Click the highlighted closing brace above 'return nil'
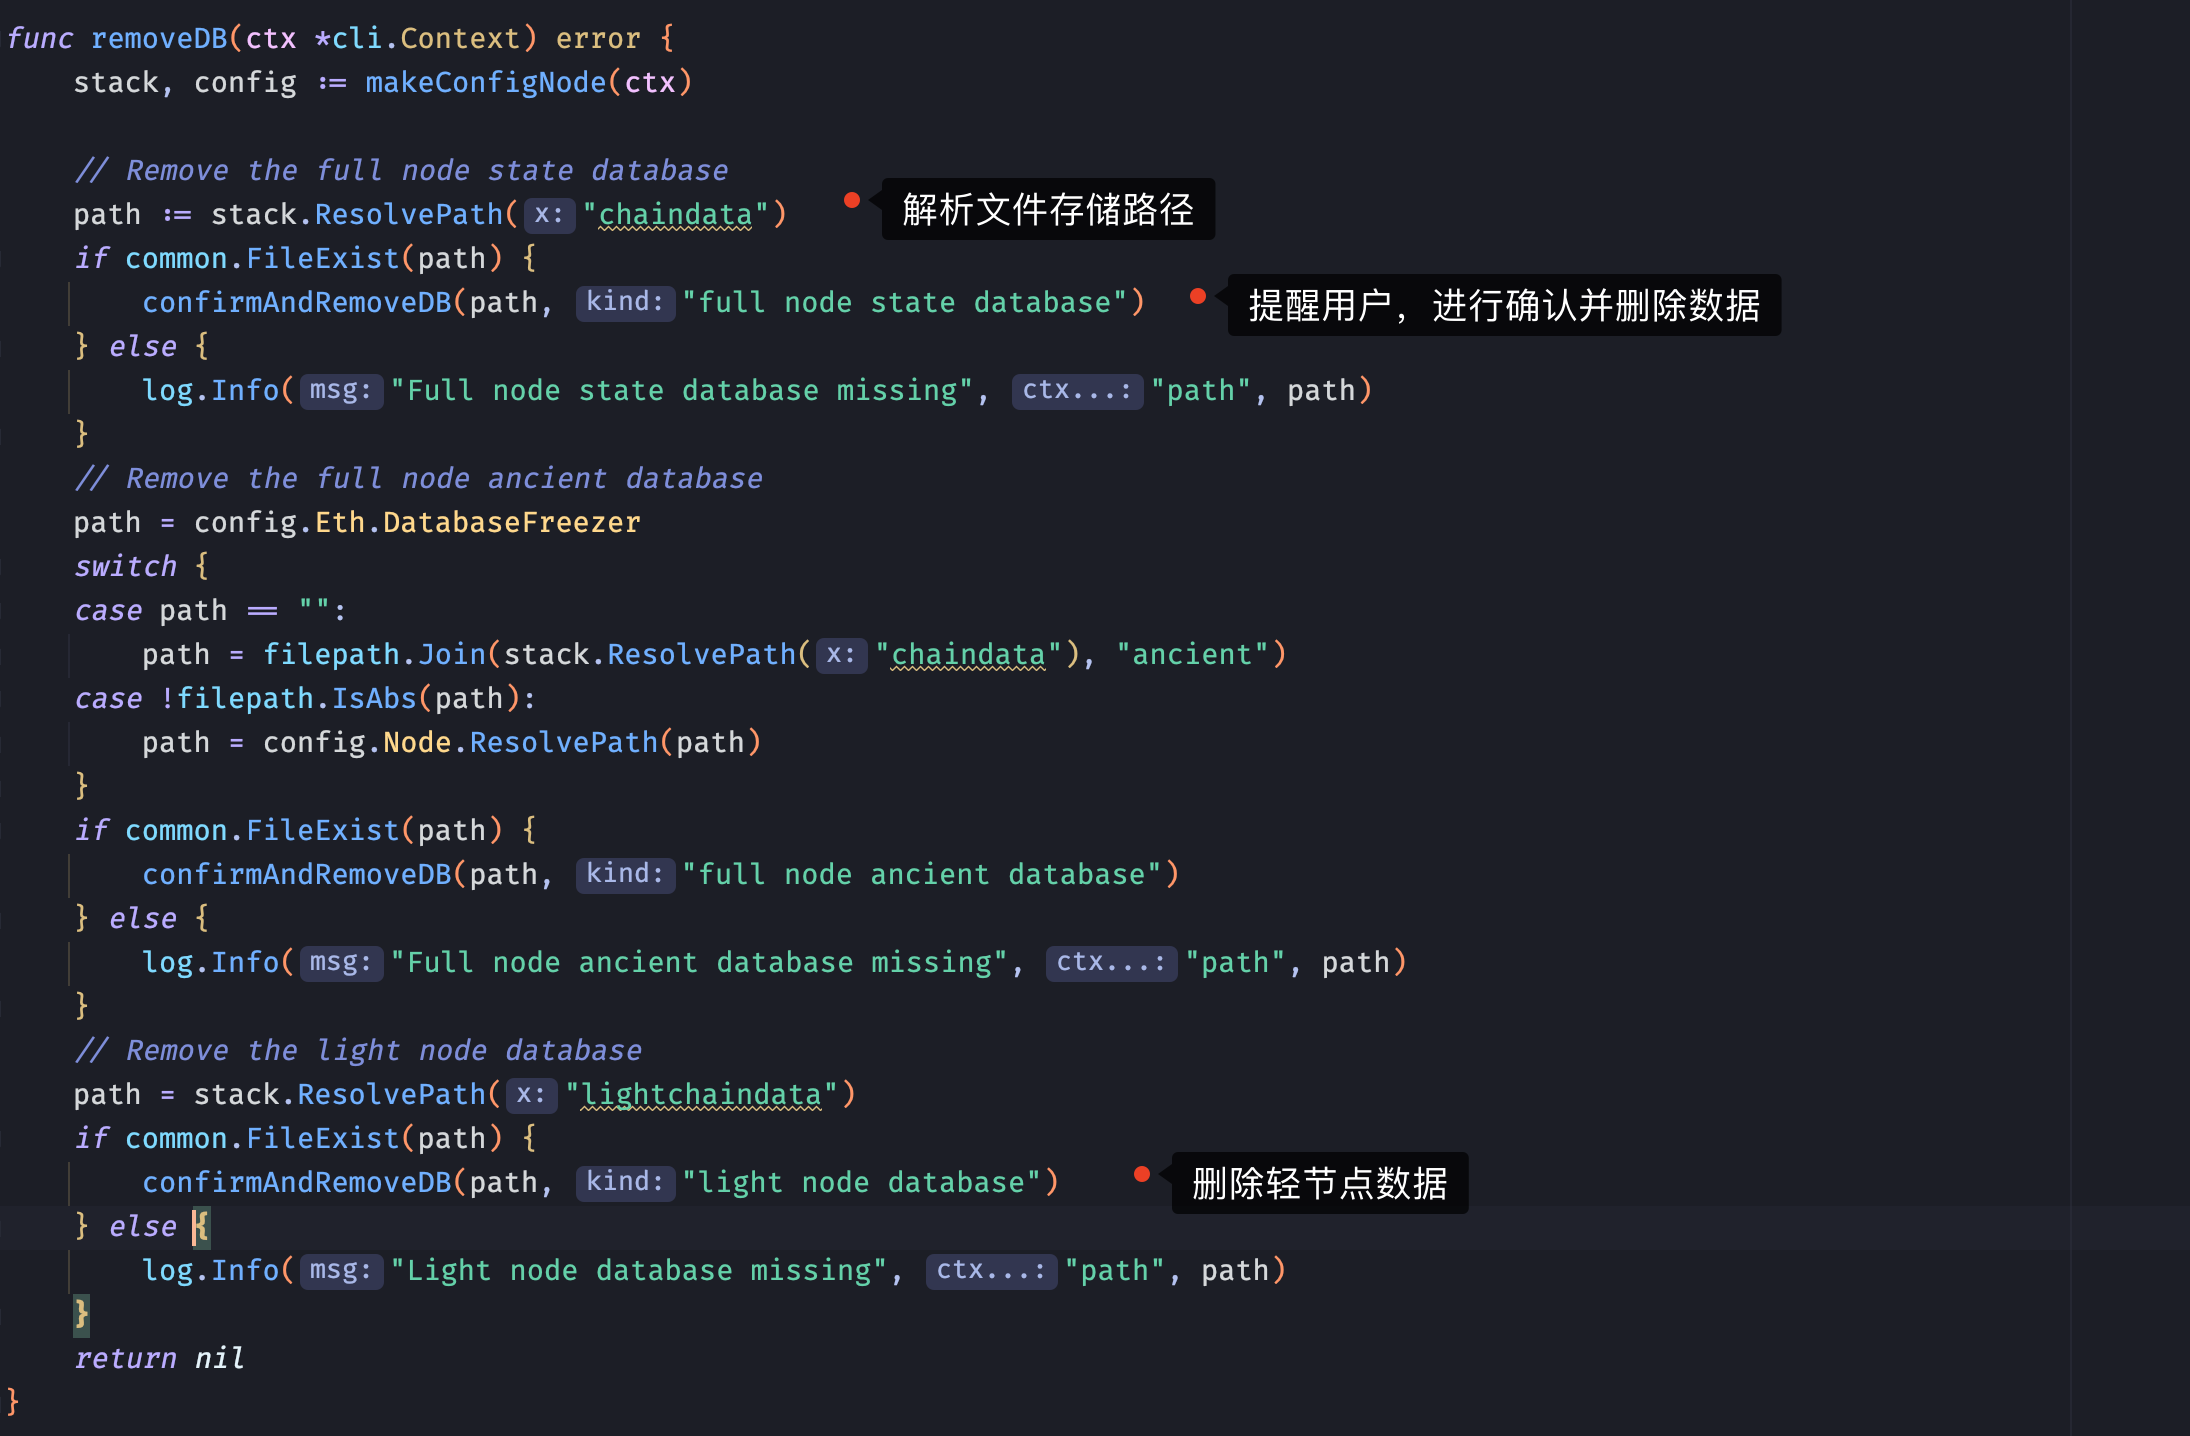The width and height of the screenshot is (2190, 1436). pyautogui.click(x=81, y=1315)
